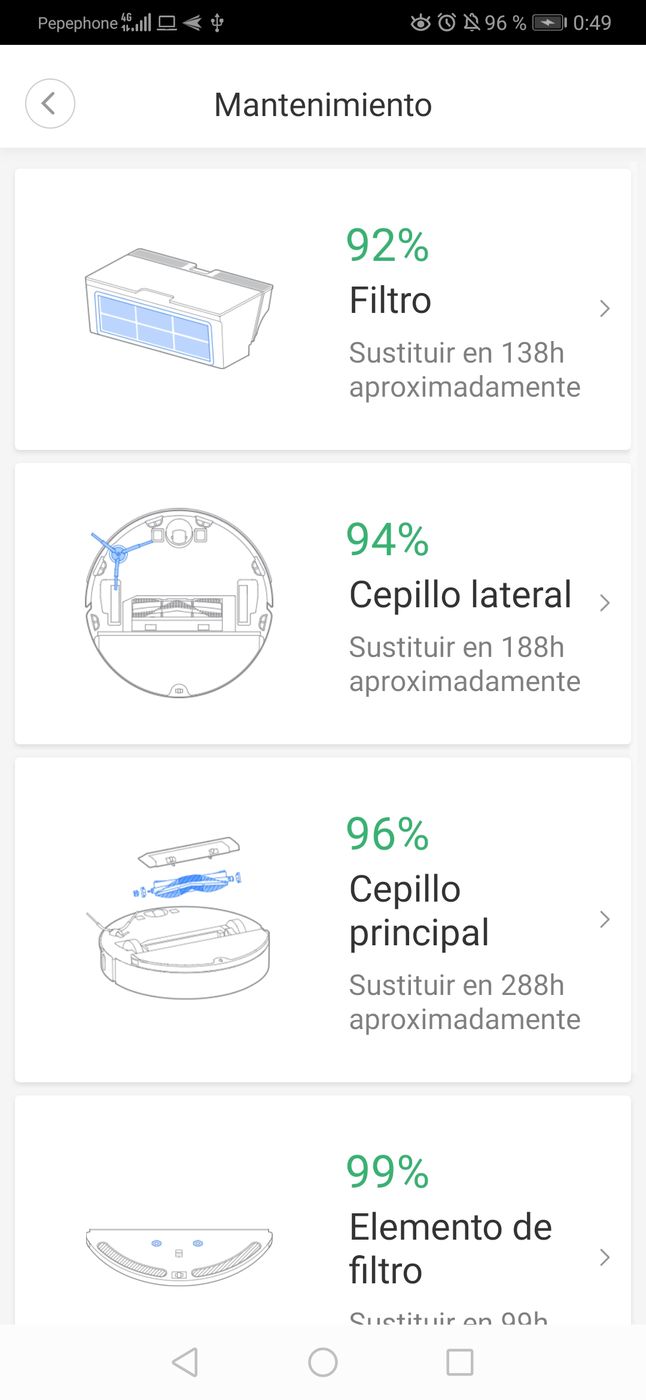Screen dimensions: 646x1400
Task: Open Elemento de filtro chevron
Action: pyautogui.click(x=604, y=1257)
